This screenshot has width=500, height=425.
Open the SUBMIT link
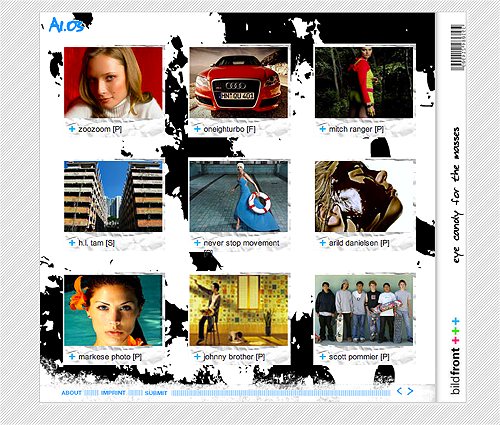tap(156, 393)
